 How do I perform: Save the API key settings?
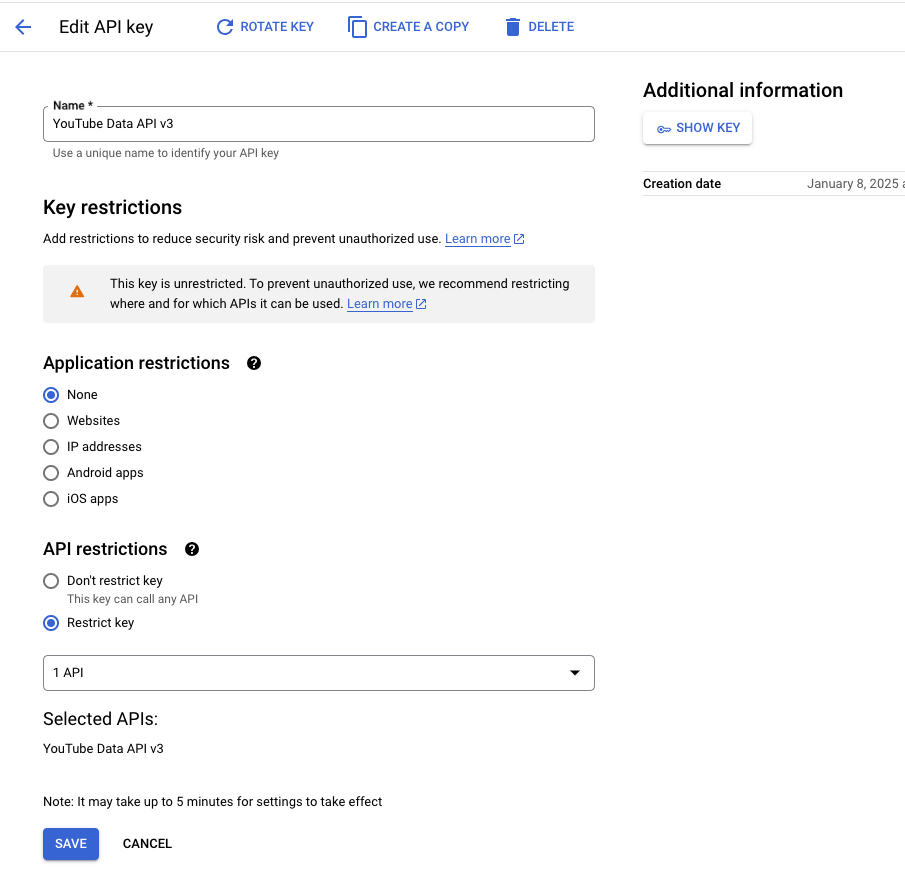pos(71,844)
